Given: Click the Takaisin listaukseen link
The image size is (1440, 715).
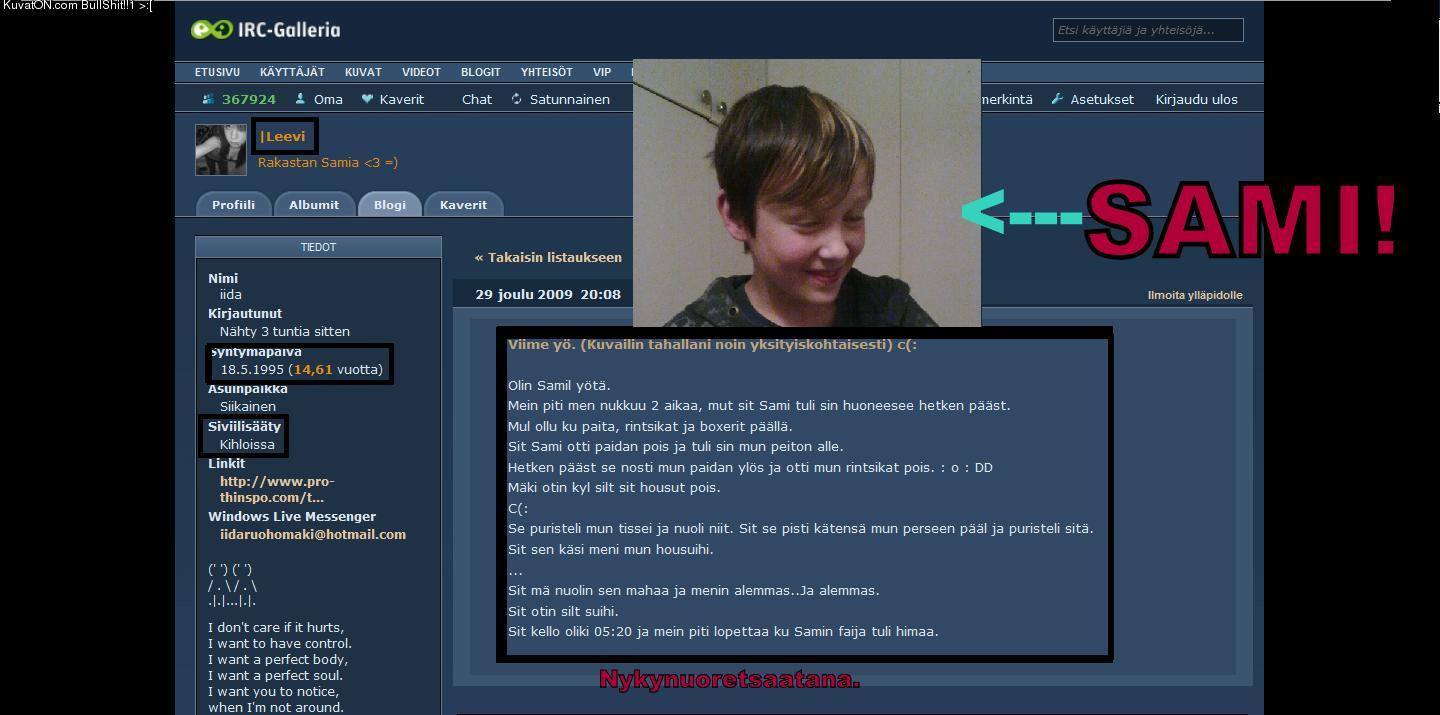Looking at the screenshot, I should (548, 257).
